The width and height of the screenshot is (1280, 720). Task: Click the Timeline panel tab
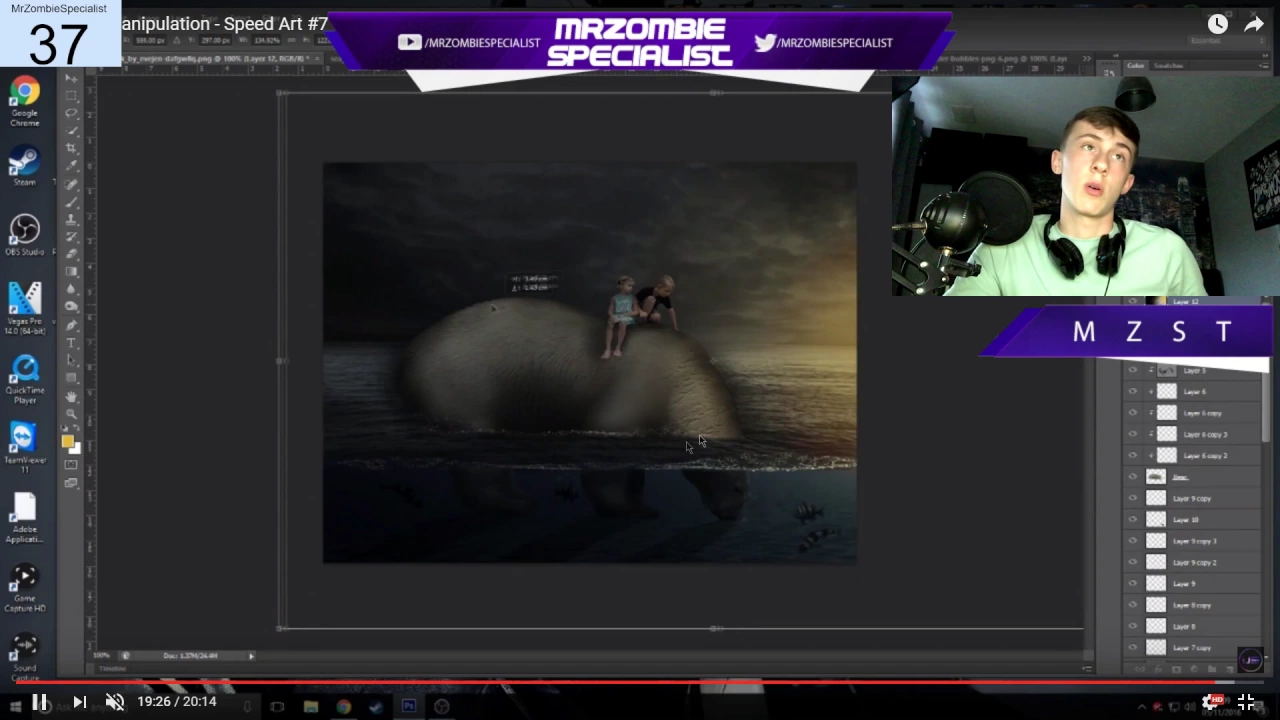pyautogui.click(x=112, y=669)
